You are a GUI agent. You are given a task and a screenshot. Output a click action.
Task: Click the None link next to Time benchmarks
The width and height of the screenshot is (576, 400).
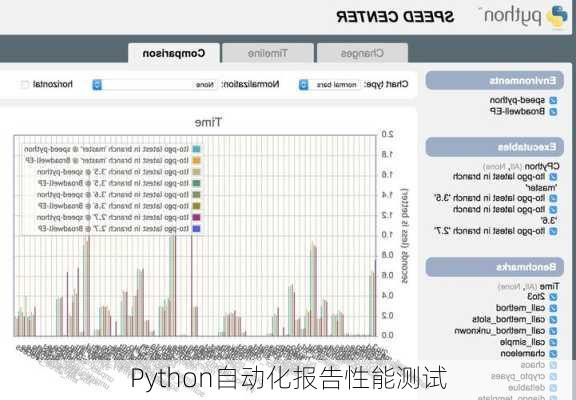[511, 287]
